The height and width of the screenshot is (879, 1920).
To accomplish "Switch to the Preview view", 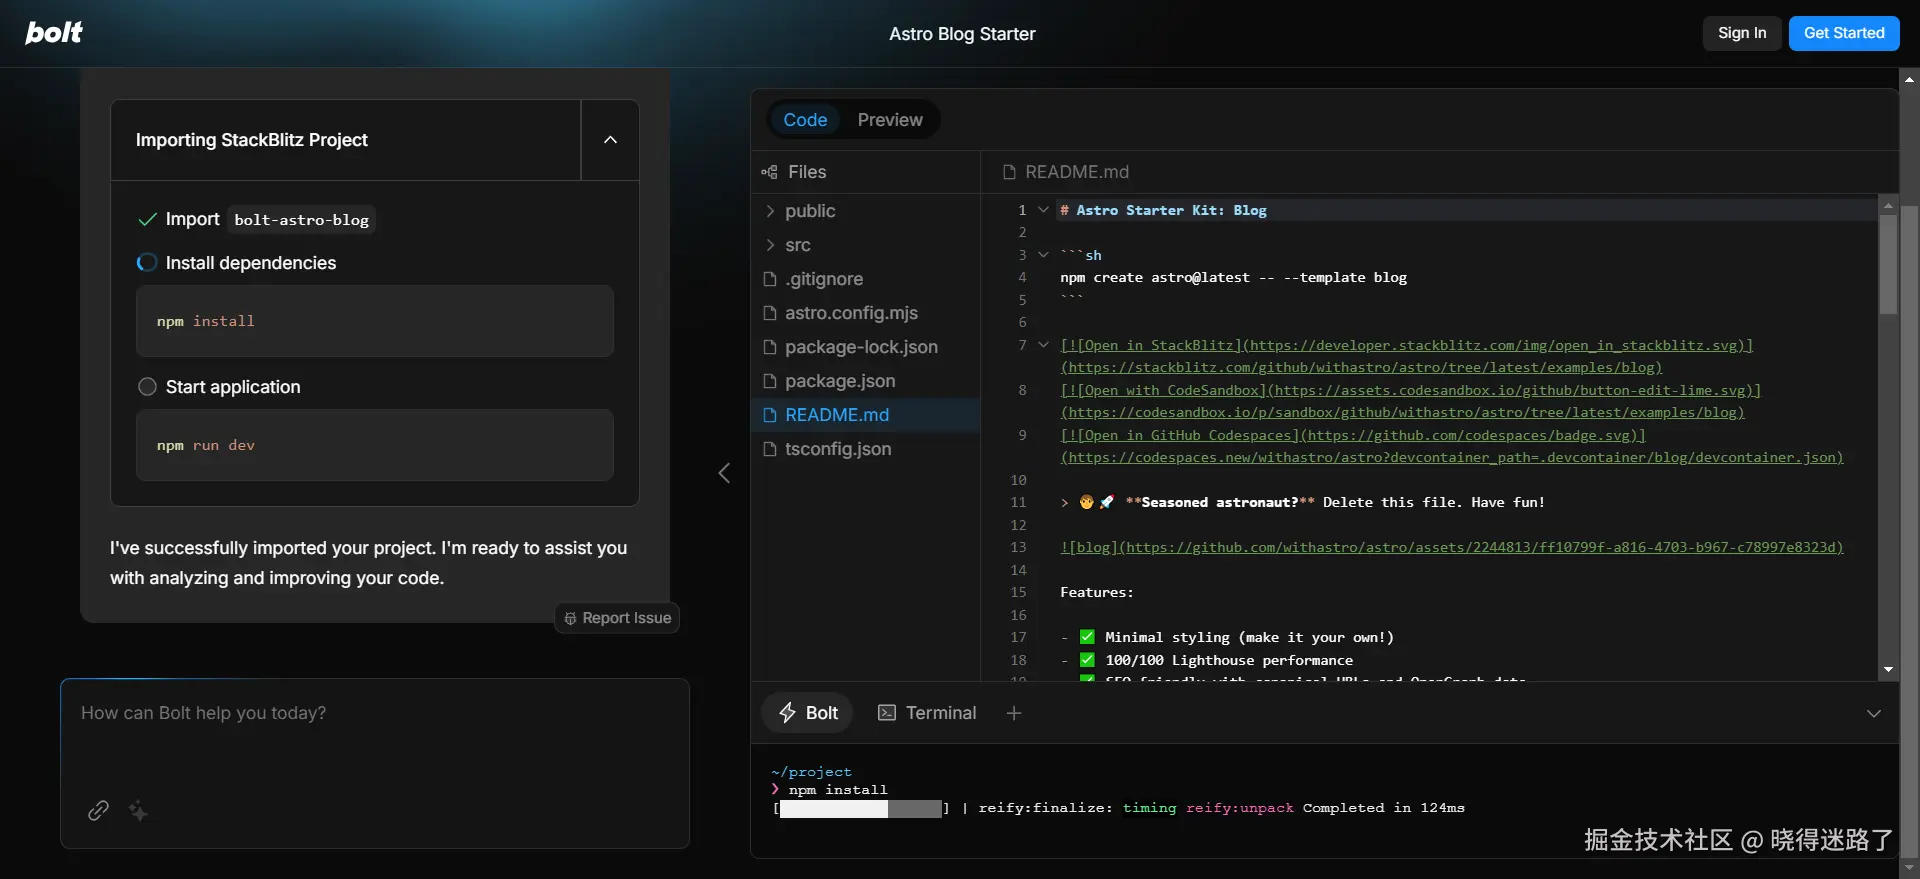I will pyautogui.click(x=890, y=120).
